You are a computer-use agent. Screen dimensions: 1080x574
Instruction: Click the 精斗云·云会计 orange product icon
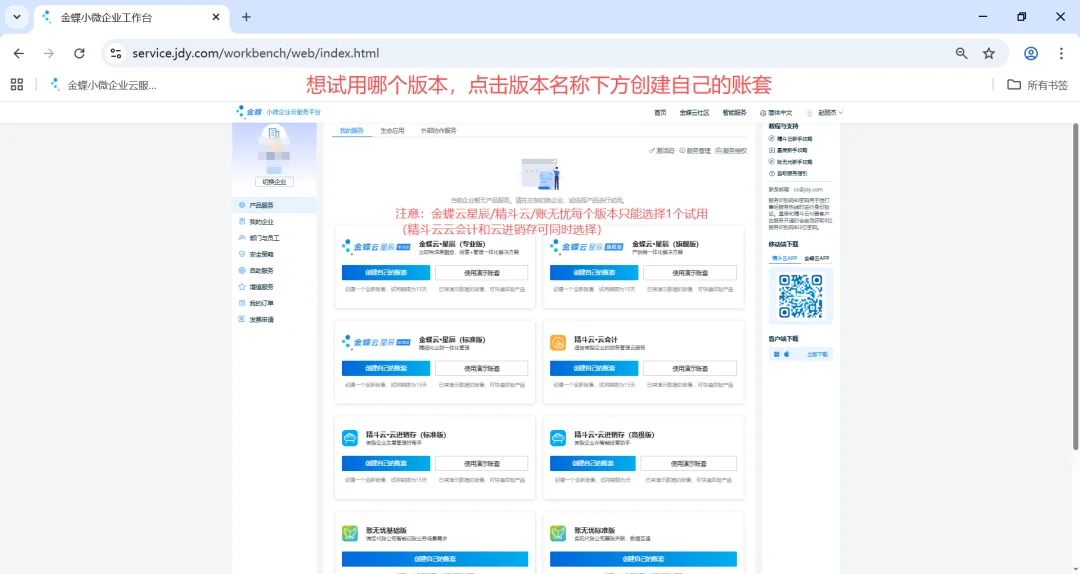coord(558,342)
